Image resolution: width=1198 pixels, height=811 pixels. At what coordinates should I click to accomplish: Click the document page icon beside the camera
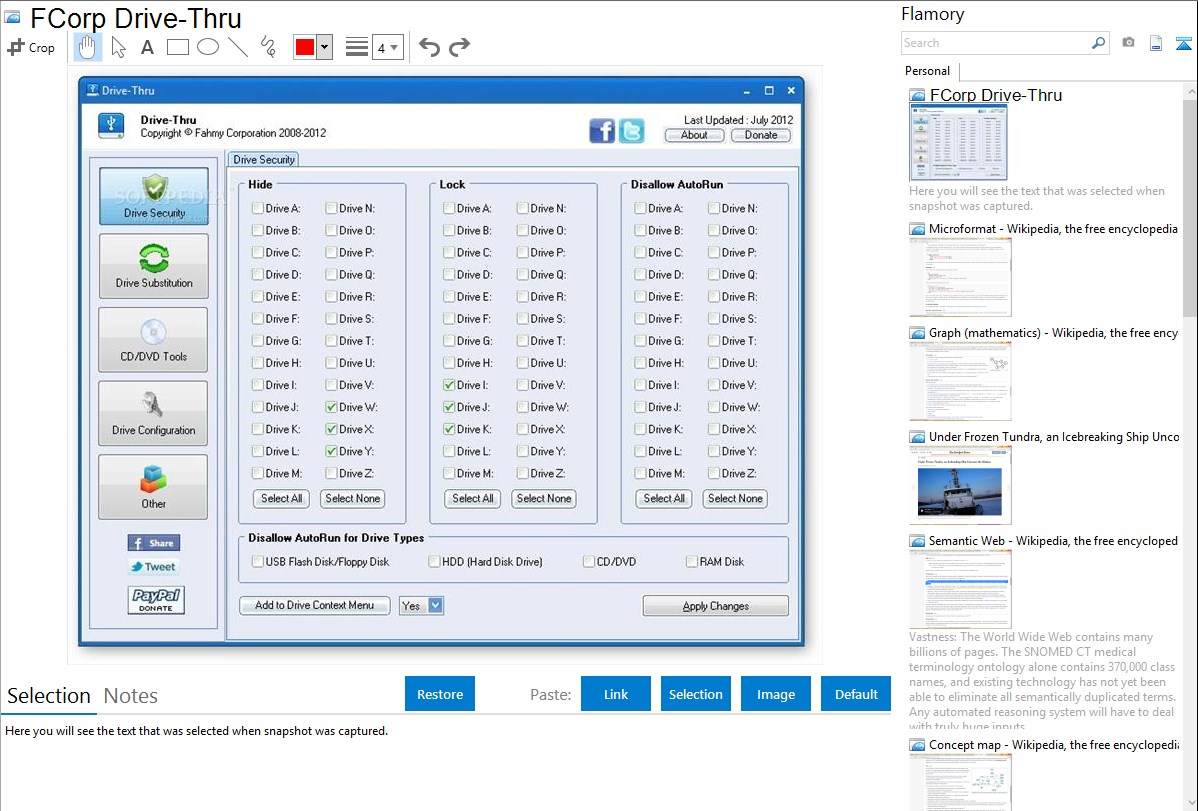(1156, 43)
